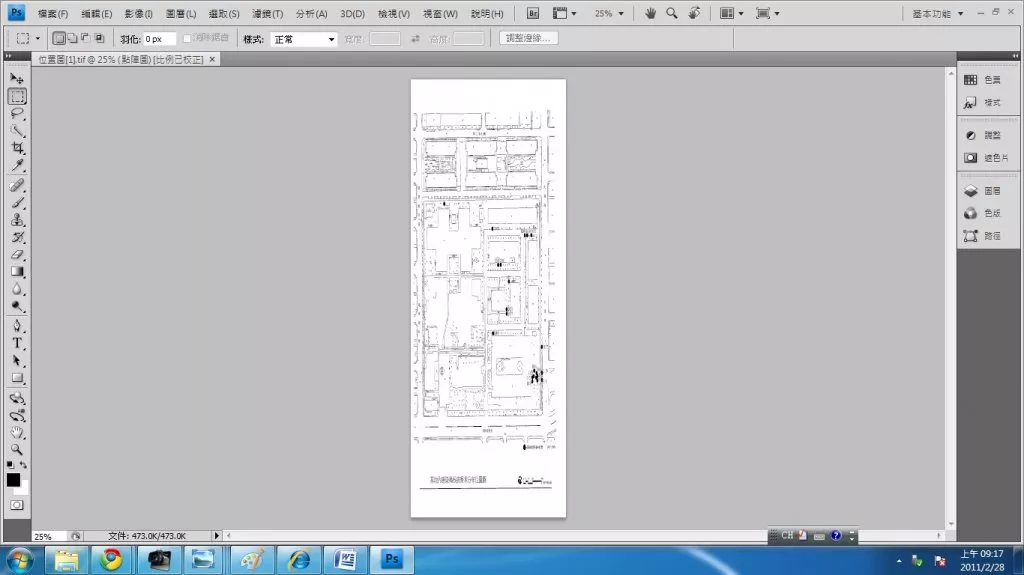This screenshot has height=575, width=1024.
Task: Toggle Quick Mask mode
Action: [17, 505]
